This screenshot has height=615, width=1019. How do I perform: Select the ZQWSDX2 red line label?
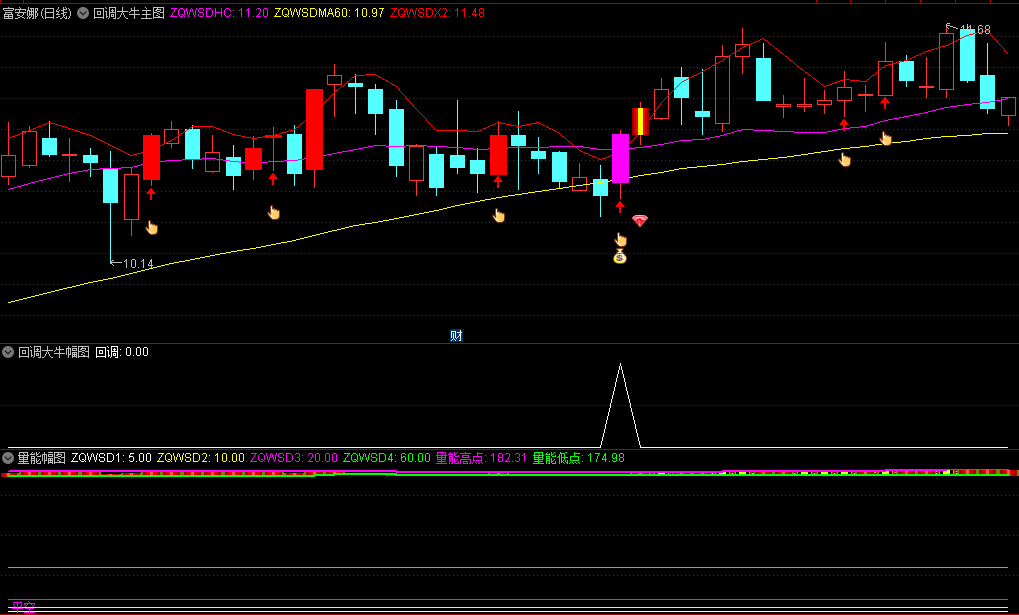pyautogui.click(x=437, y=14)
